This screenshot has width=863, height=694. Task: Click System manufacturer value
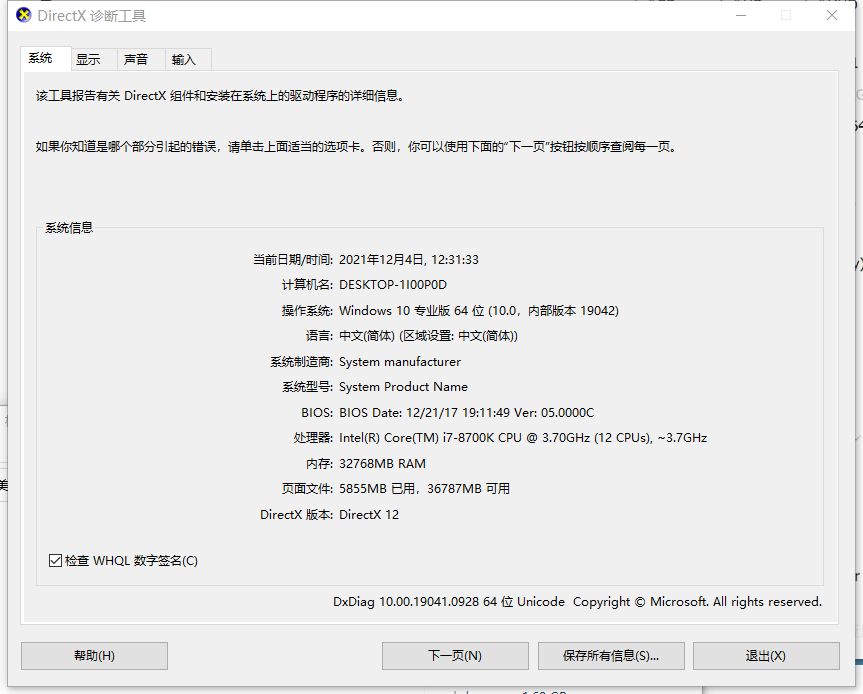point(400,362)
